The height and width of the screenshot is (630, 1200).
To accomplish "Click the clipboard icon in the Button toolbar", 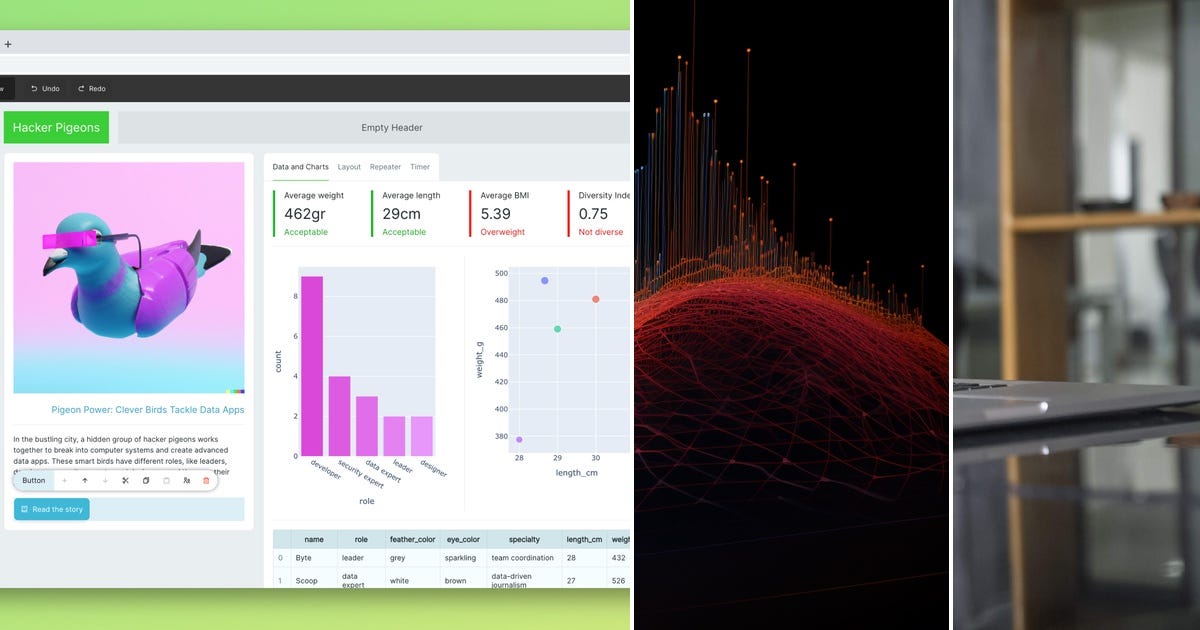I will [x=166, y=480].
